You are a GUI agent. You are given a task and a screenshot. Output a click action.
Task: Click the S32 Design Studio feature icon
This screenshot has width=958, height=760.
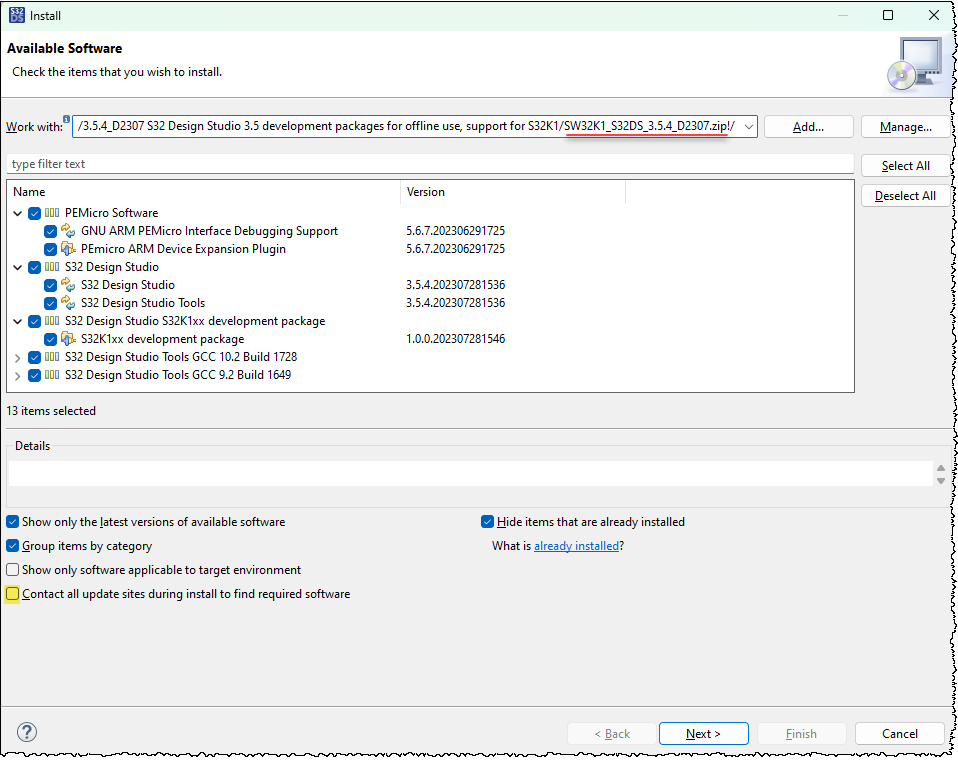point(68,285)
